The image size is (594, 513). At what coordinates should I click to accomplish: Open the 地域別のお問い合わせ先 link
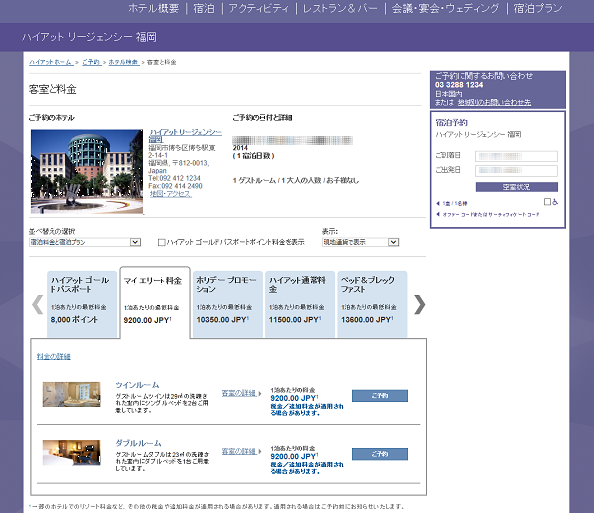(494, 102)
